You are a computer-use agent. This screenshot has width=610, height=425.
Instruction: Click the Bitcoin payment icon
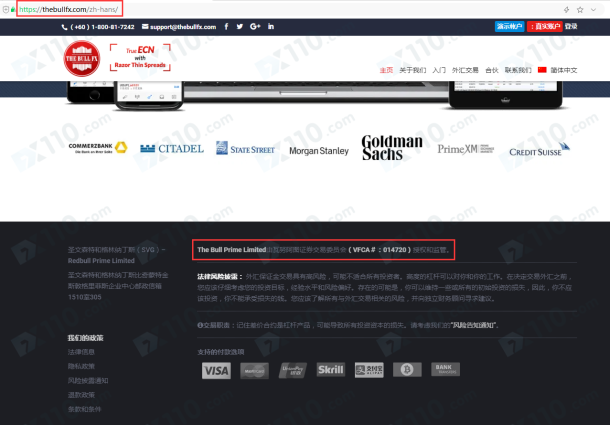[407, 369]
